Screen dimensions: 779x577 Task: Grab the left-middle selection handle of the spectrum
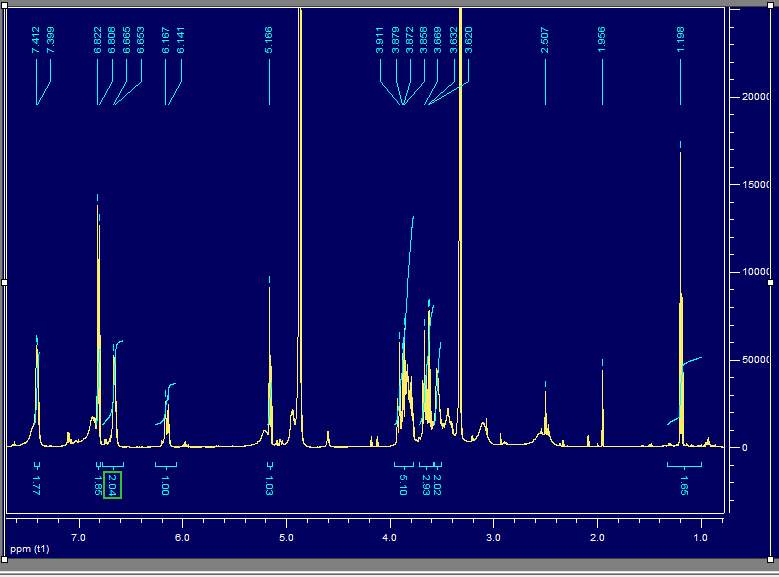(4, 282)
